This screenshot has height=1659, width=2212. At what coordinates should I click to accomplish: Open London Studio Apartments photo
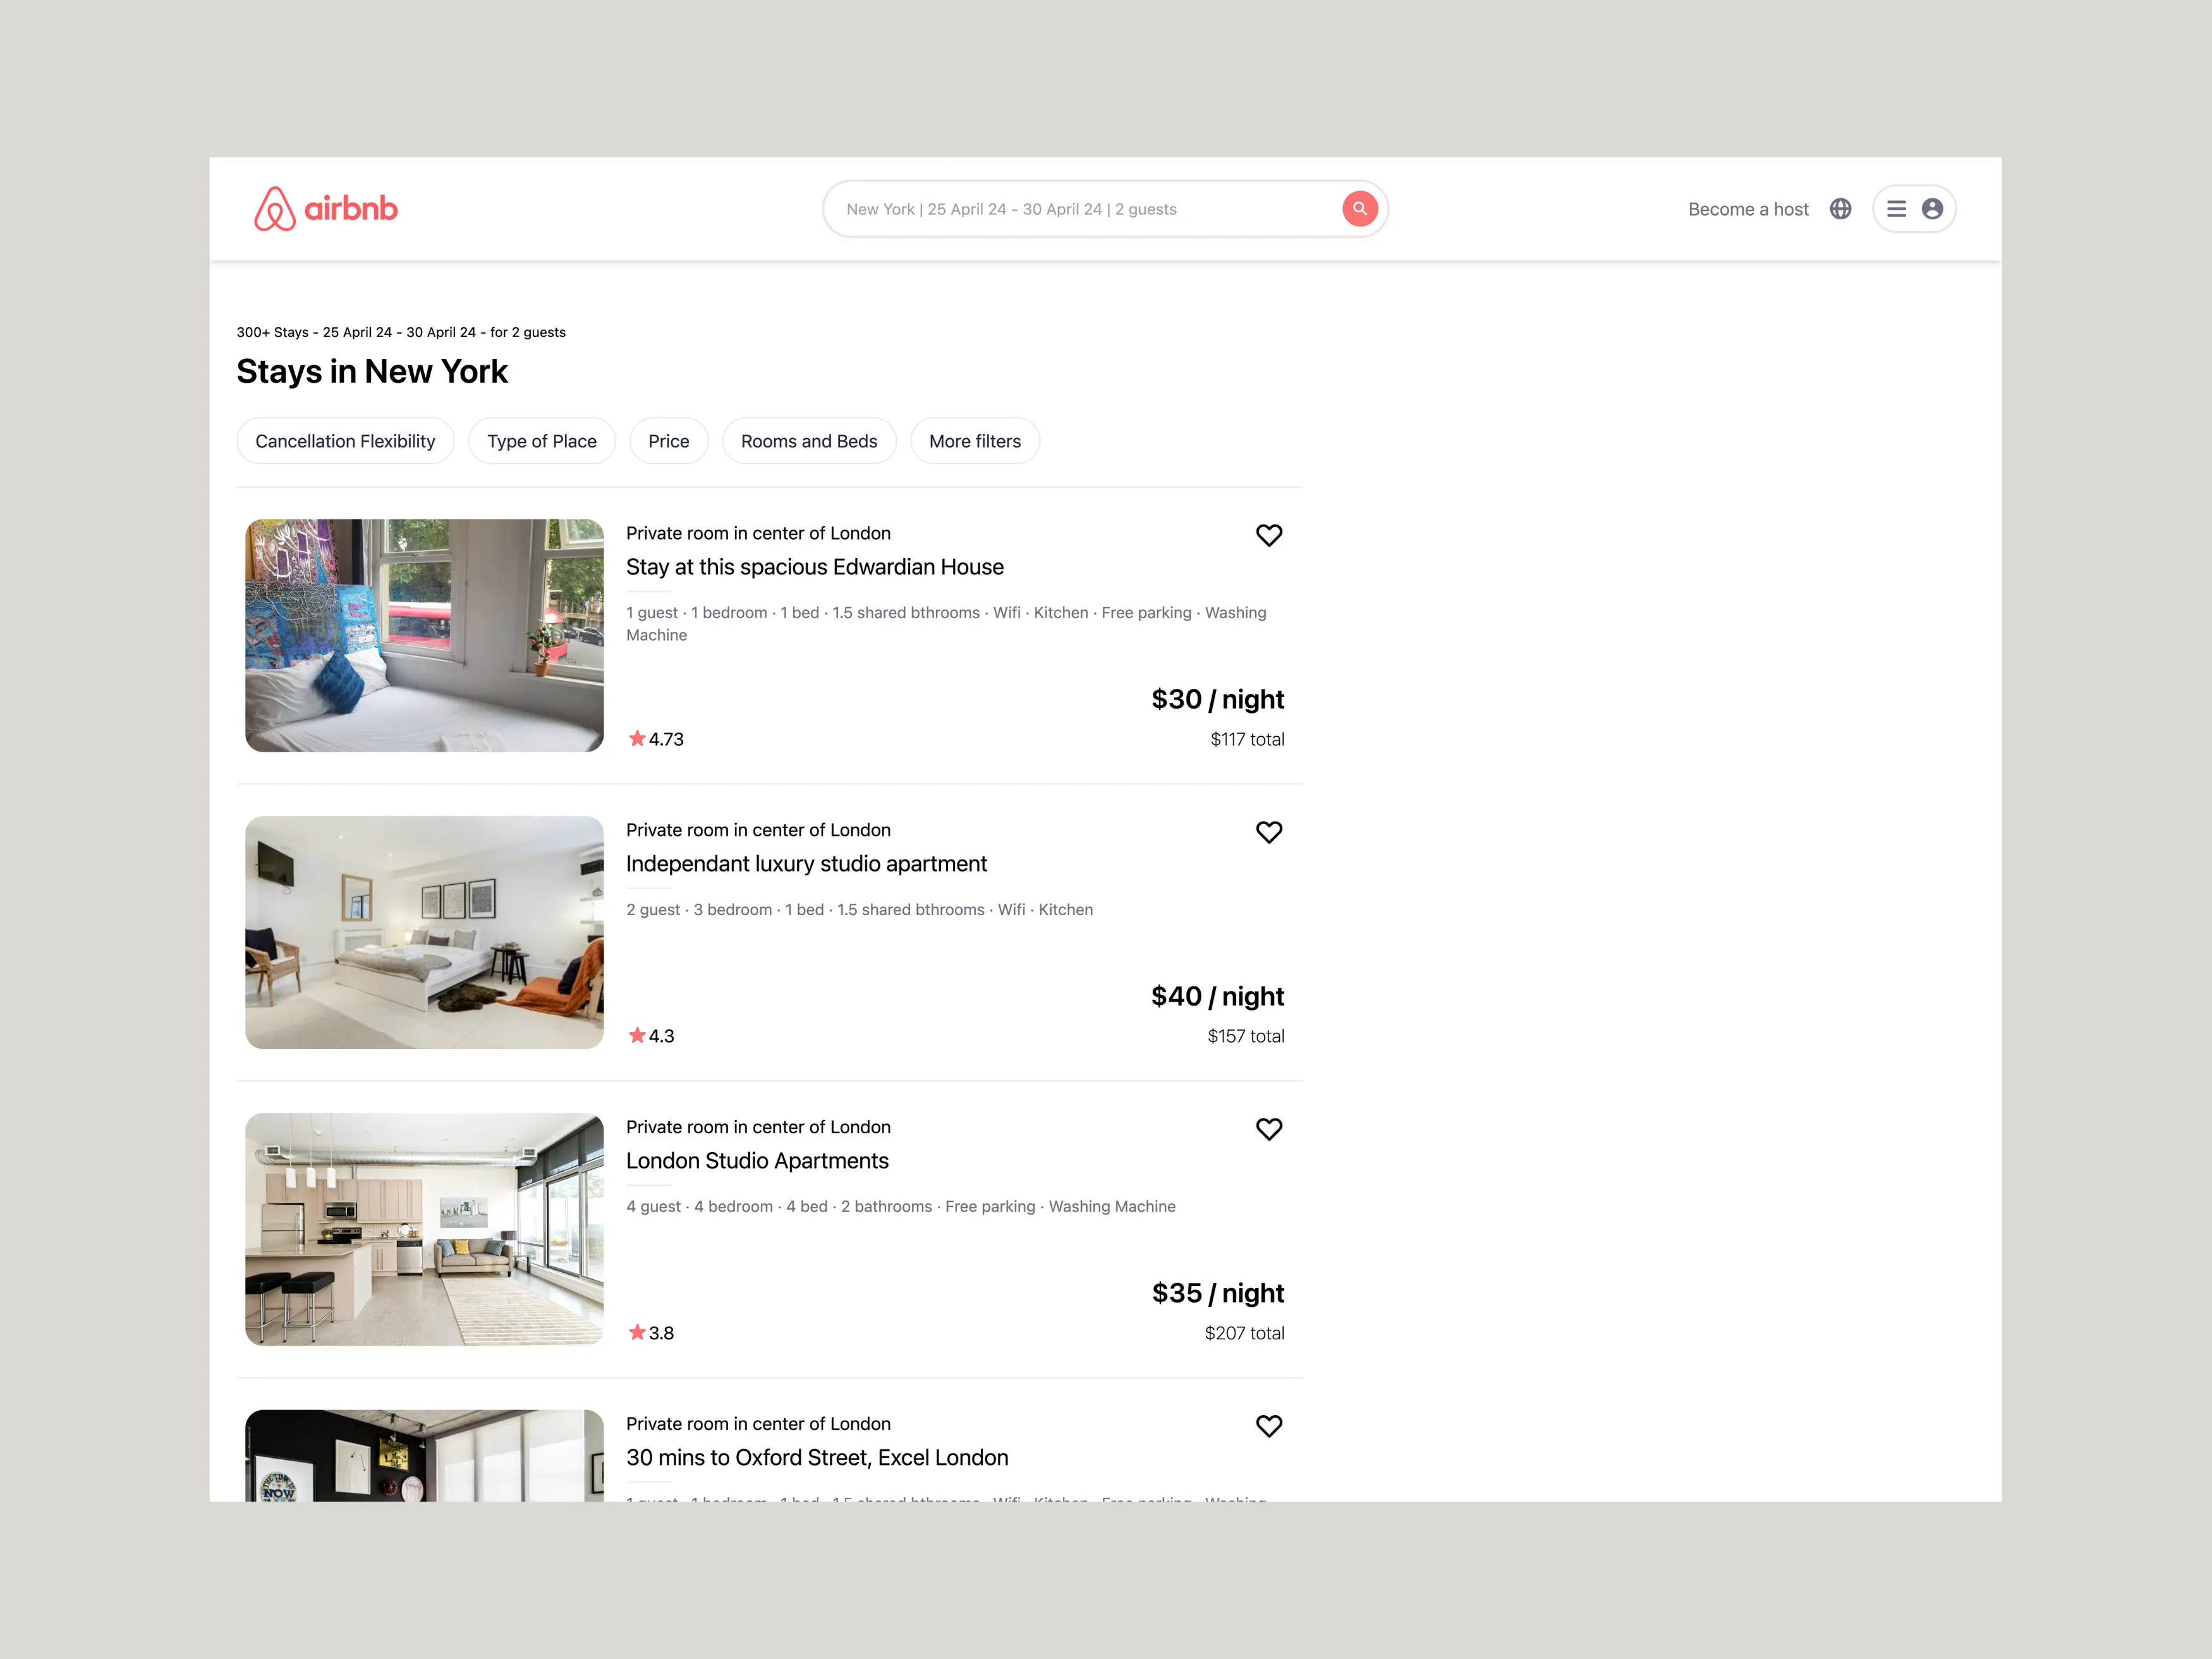point(424,1229)
